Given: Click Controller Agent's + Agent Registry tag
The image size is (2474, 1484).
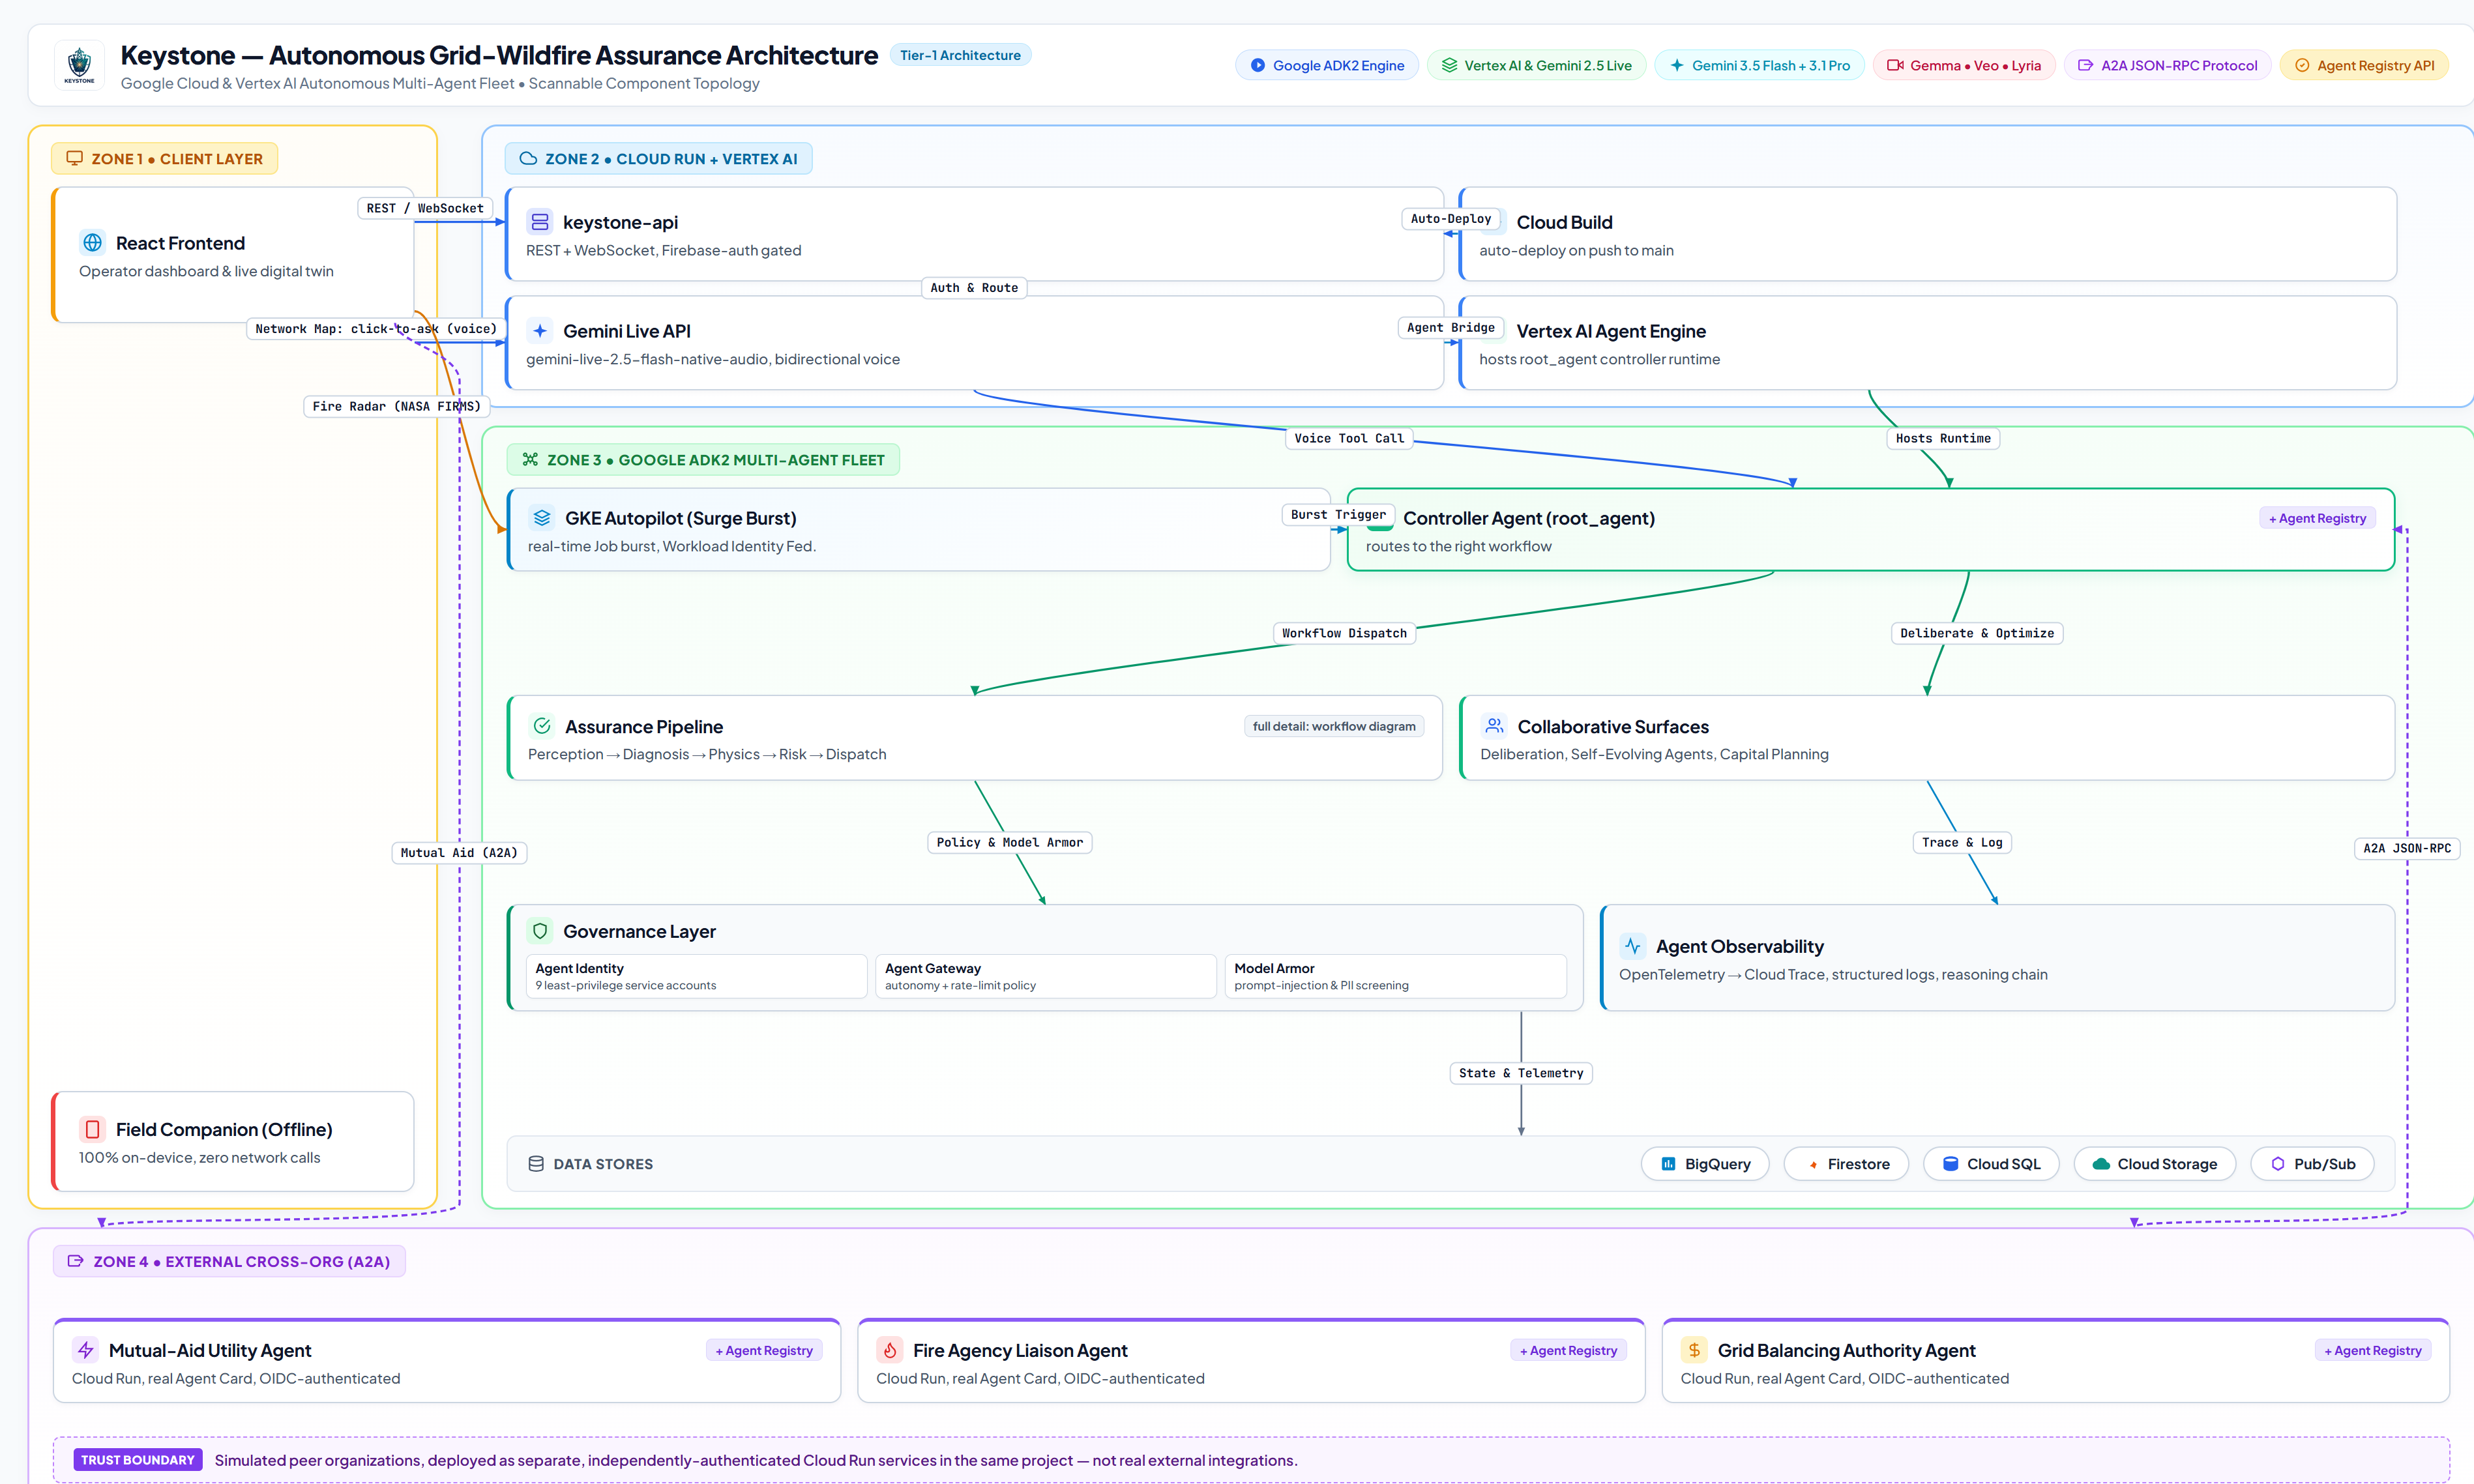Looking at the screenshot, I should 2317,518.
